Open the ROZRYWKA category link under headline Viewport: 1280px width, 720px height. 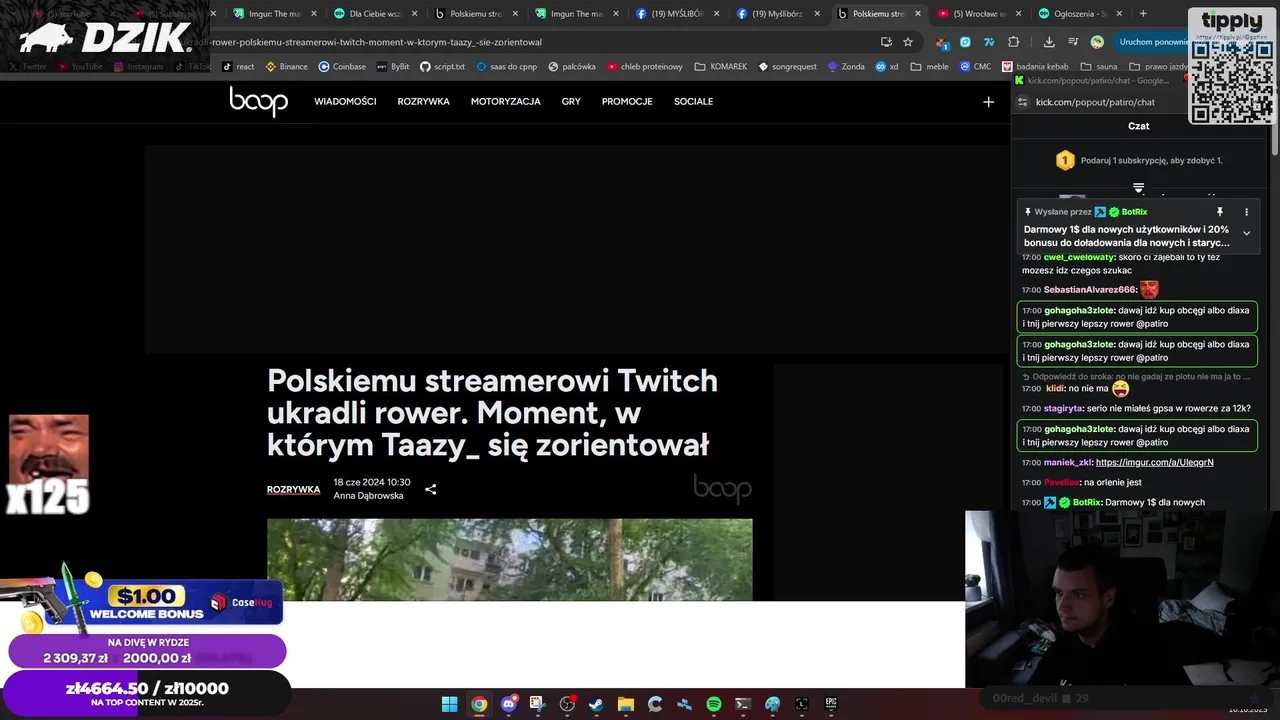click(293, 490)
